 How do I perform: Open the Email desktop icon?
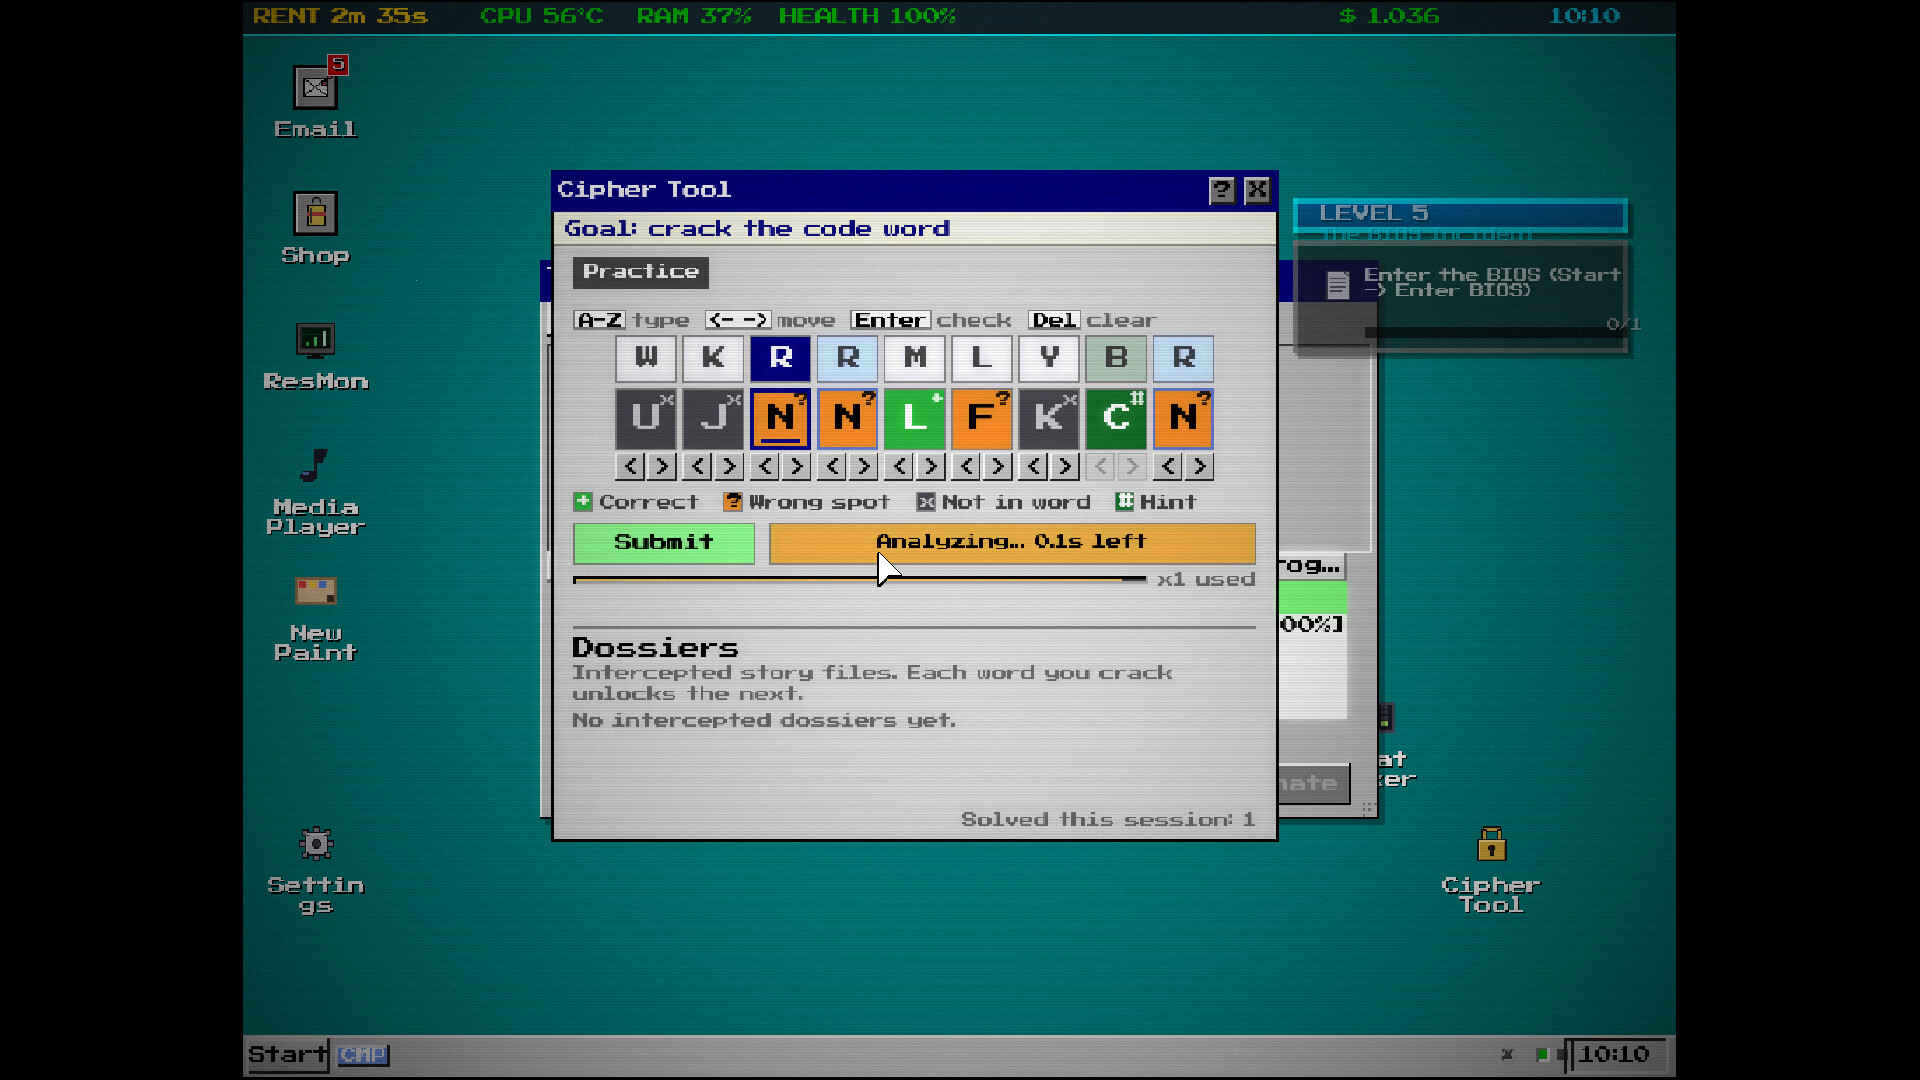click(x=315, y=98)
